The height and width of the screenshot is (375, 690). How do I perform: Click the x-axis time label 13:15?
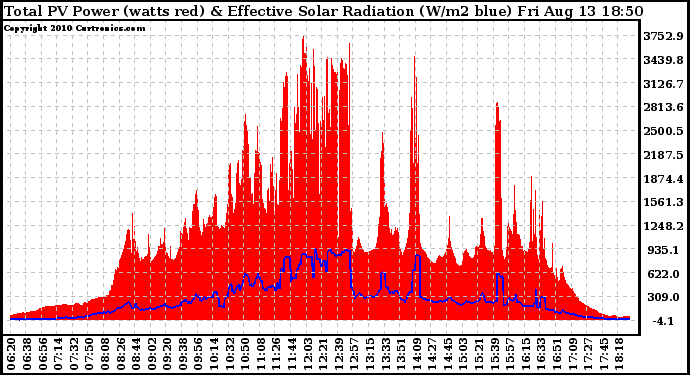371,354
